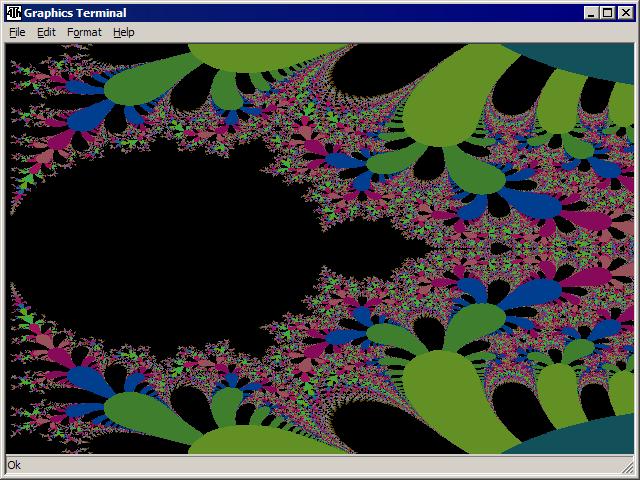Open the Format menu

pyautogui.click(x=84, y=32)
